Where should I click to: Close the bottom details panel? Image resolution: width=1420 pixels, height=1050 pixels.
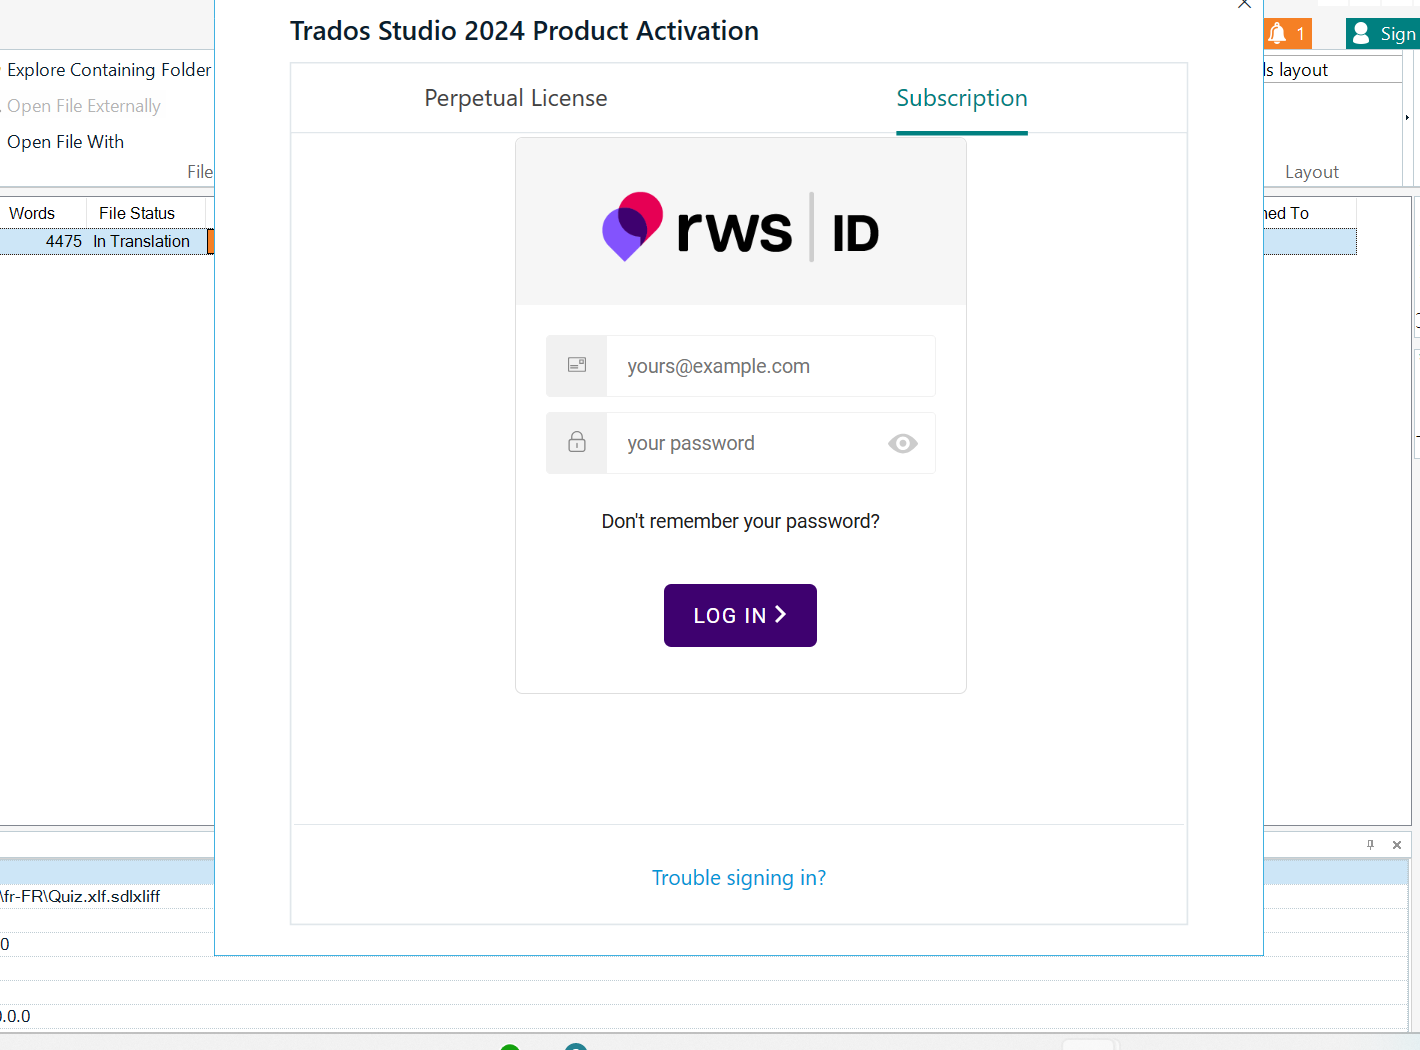point(1397,845)
